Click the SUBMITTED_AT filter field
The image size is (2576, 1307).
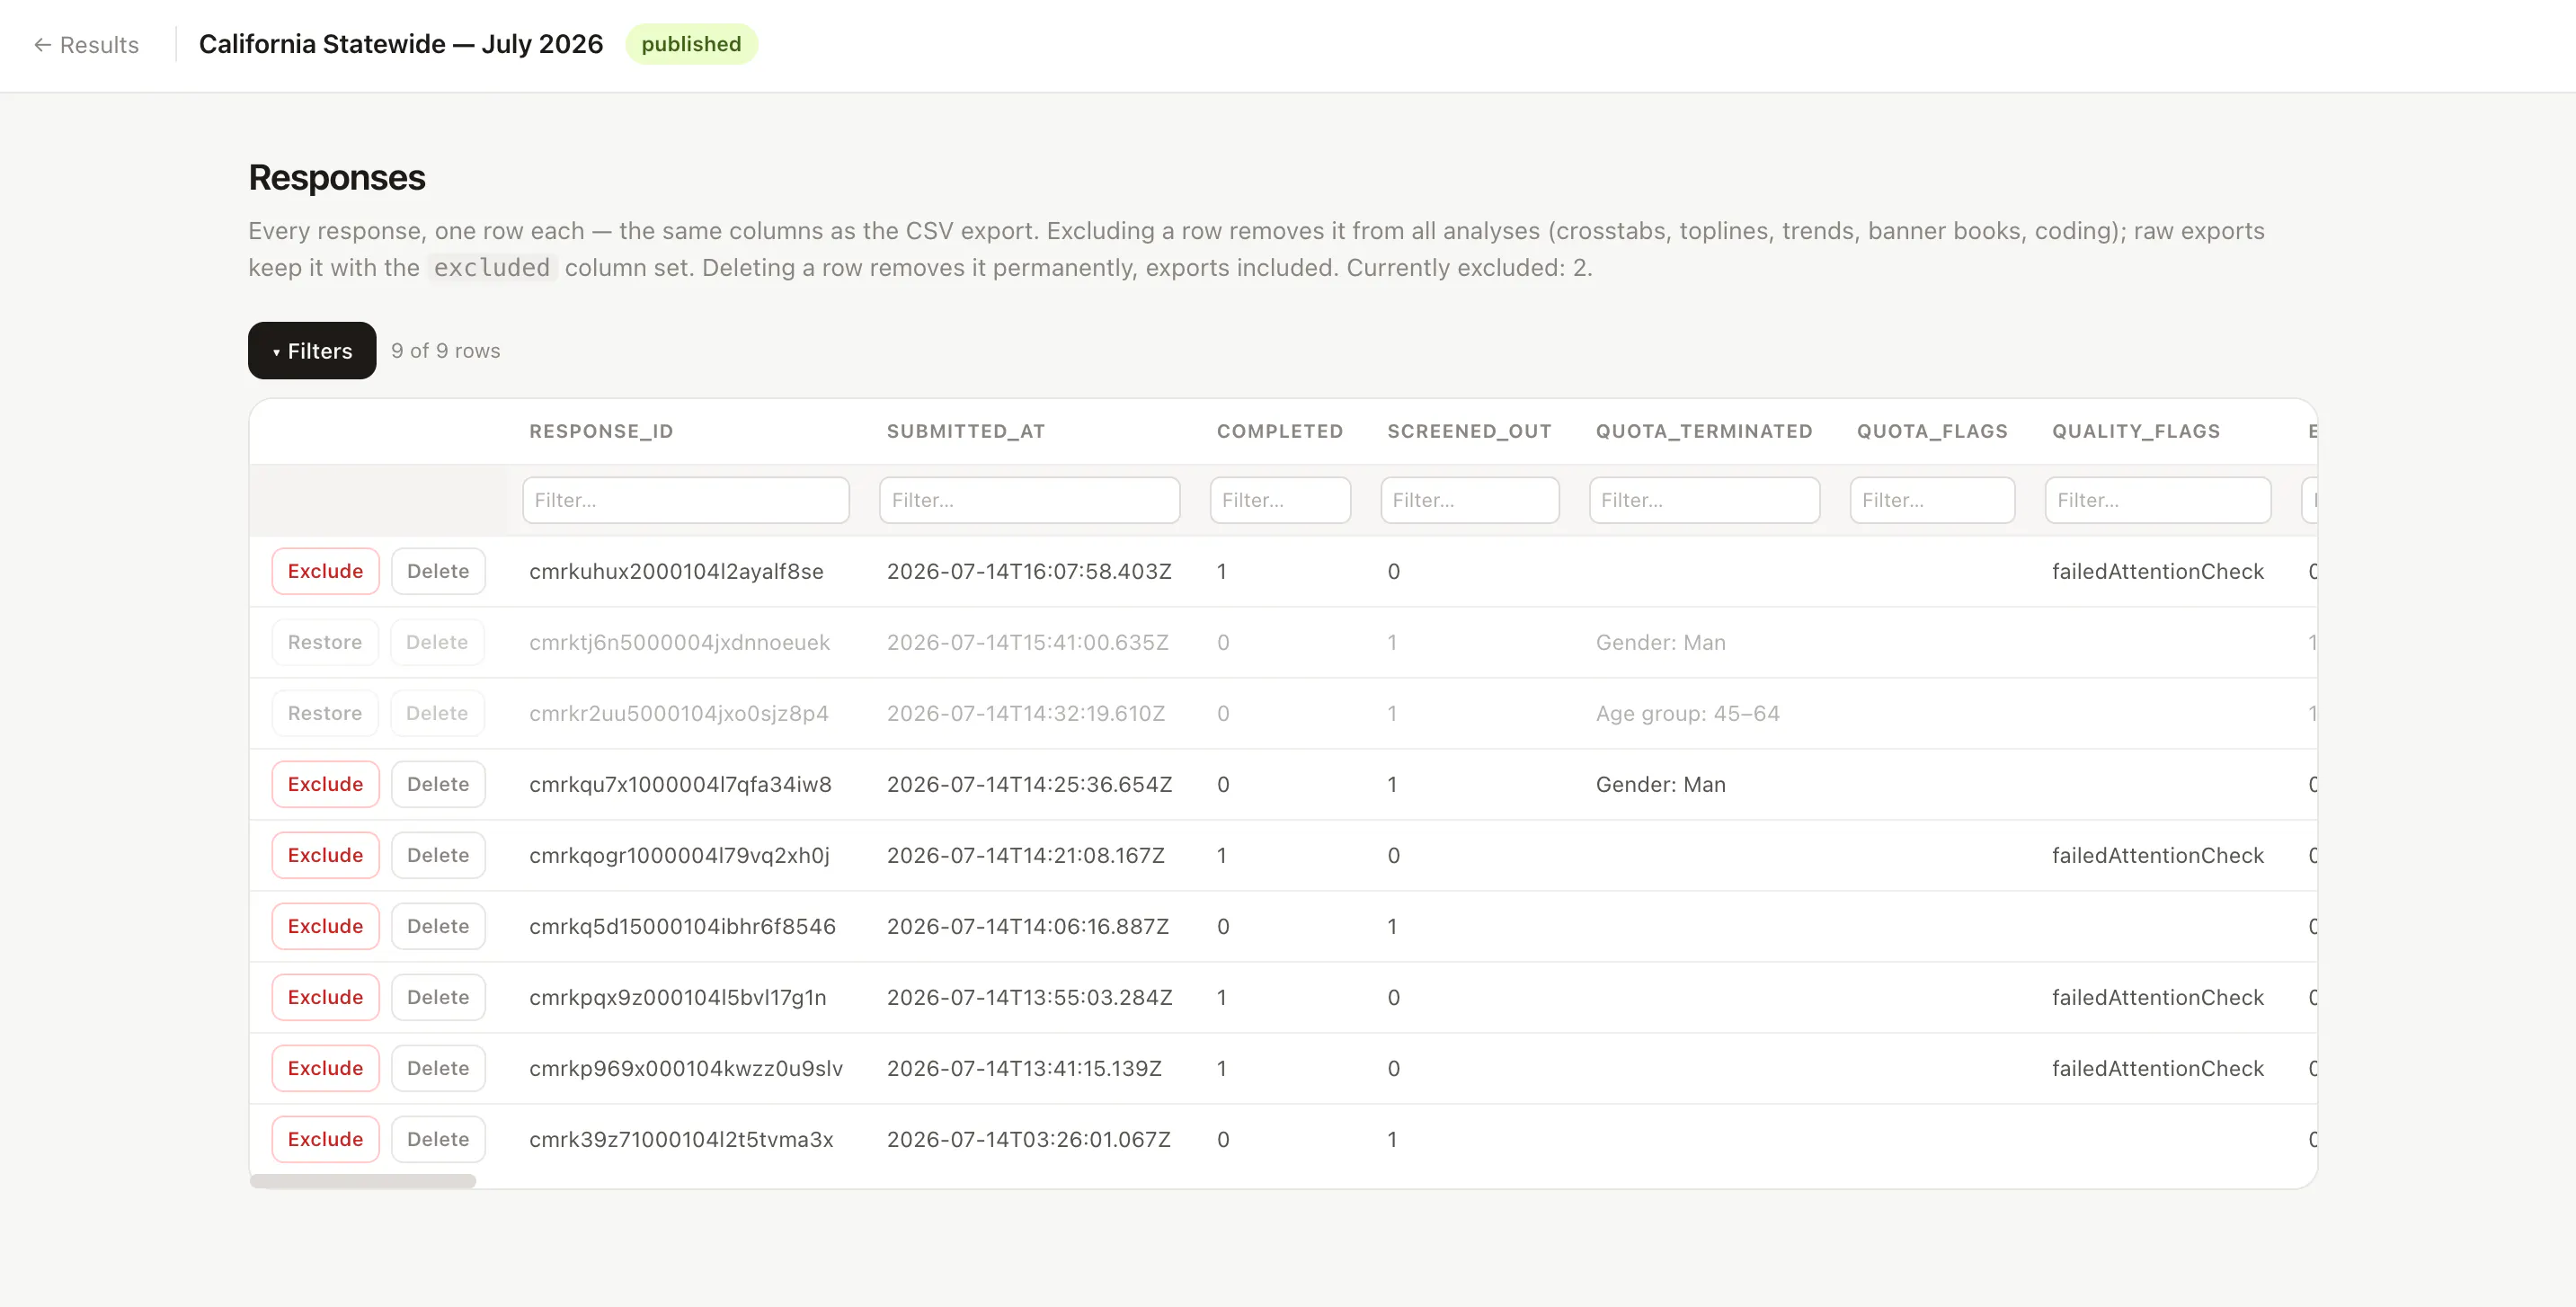[x=1029, y=500]
